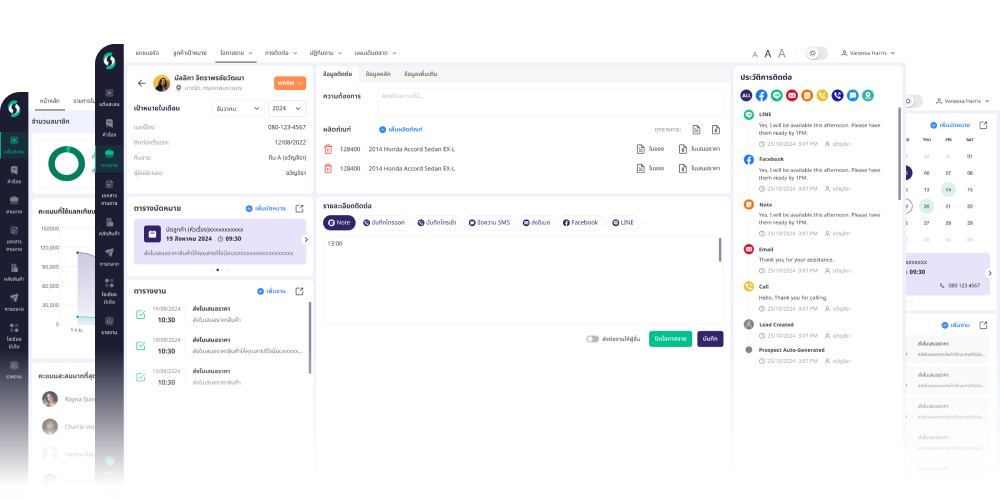Switch to the Facebook contact detail tab
The image size is (1000, 500).
point(580,222)
